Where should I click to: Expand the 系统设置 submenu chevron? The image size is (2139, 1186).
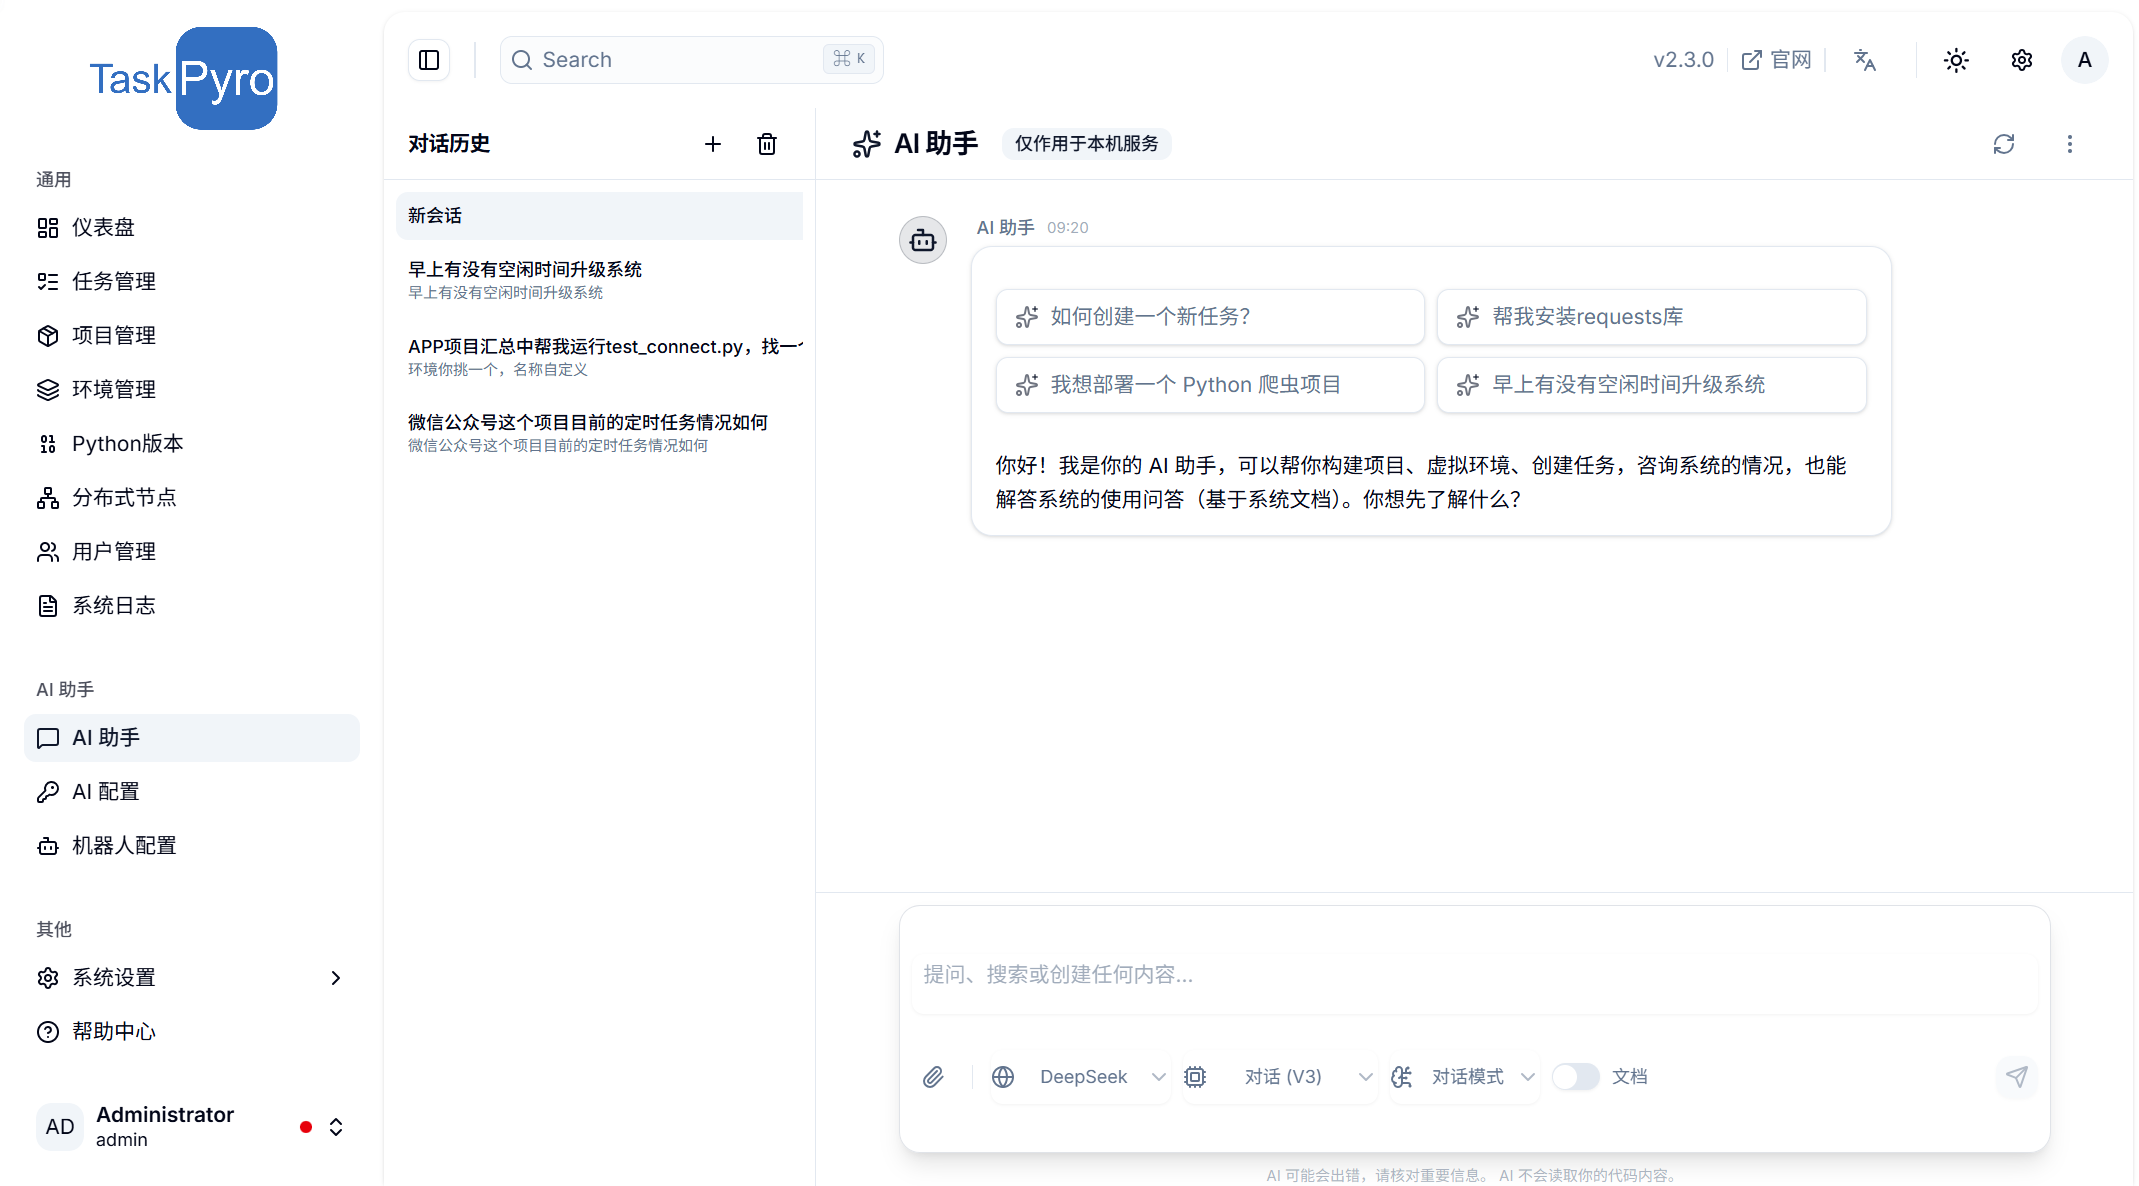pyautogui.click(x=336, y=978)
